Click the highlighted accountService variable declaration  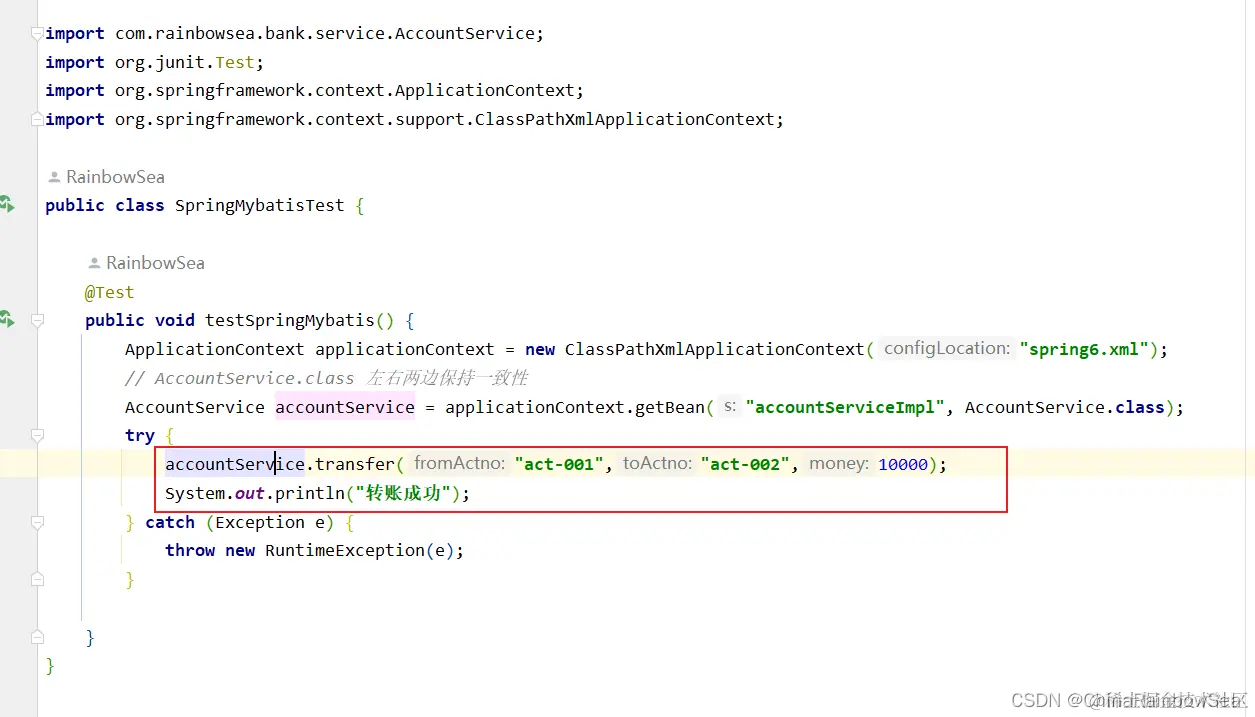tap(345, 407)
